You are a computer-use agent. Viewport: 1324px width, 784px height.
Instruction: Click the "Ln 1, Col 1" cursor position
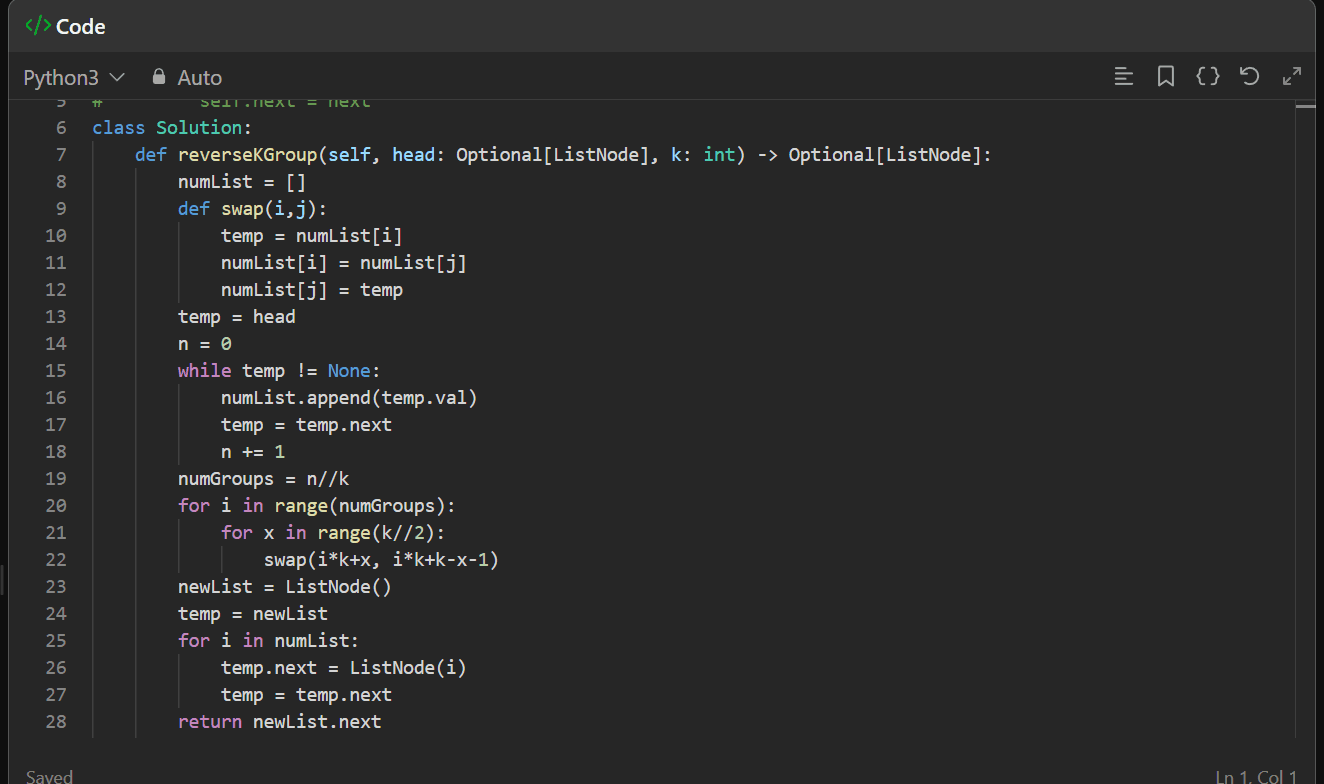tap(1256, 776)
